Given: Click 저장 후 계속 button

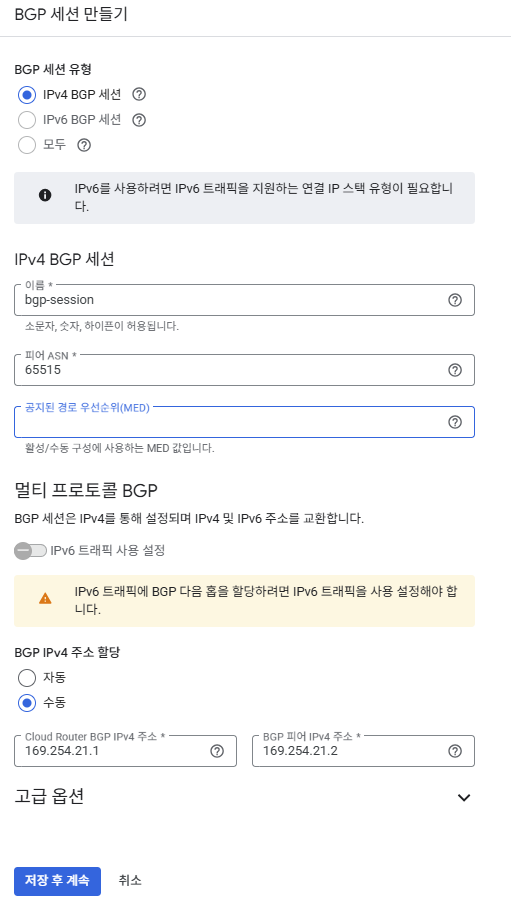Looking at the screenshot, I should (x=57, y=881).
